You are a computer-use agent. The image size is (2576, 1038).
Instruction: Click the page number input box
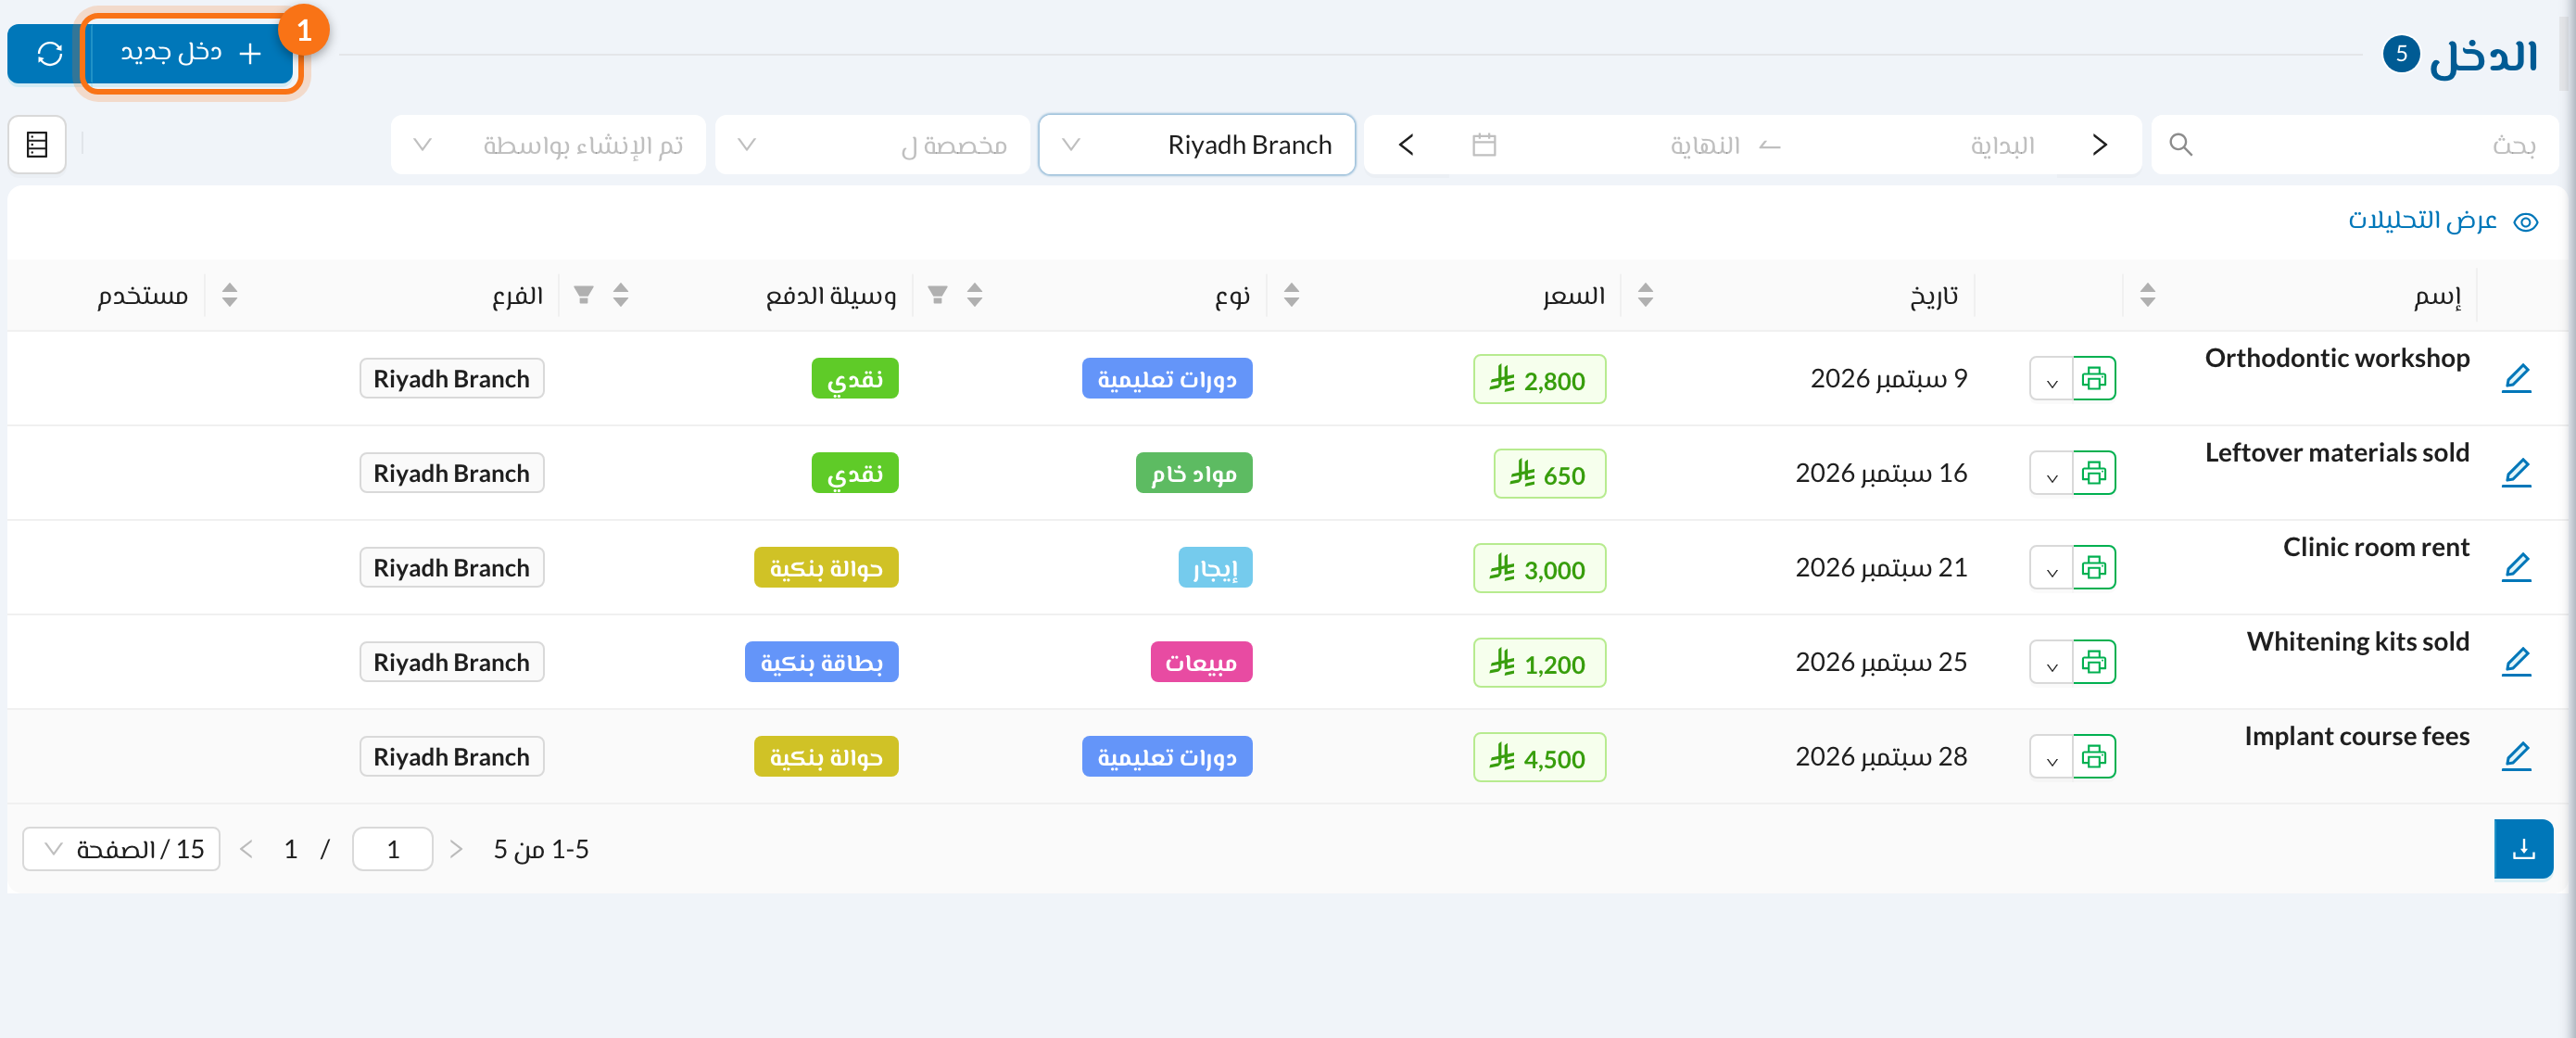click(392, 849)
